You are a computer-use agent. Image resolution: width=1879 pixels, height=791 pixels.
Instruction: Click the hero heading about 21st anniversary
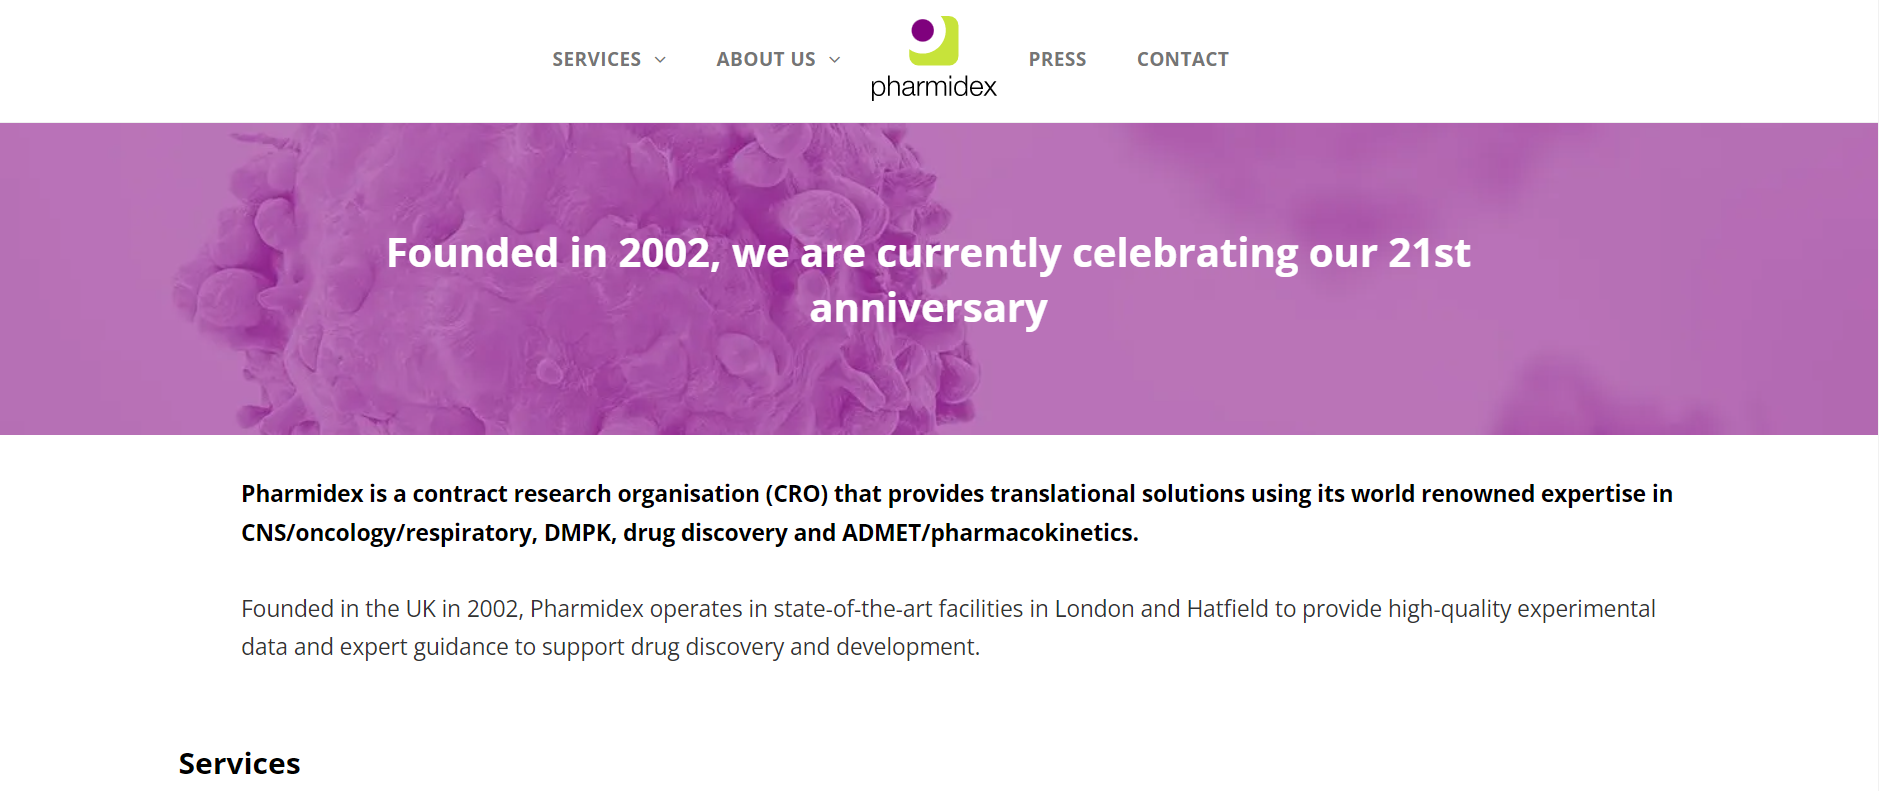pyautogui.click(x=929, y=280)
